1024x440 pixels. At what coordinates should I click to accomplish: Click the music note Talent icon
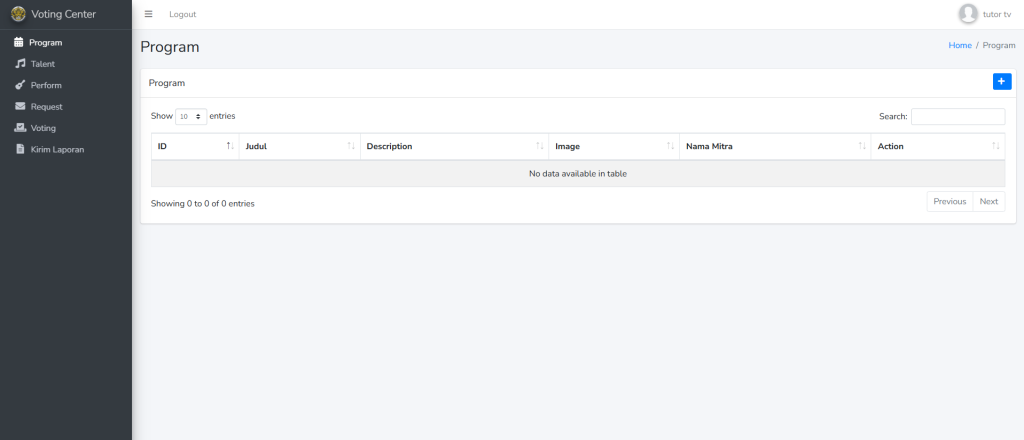point(19,64)
